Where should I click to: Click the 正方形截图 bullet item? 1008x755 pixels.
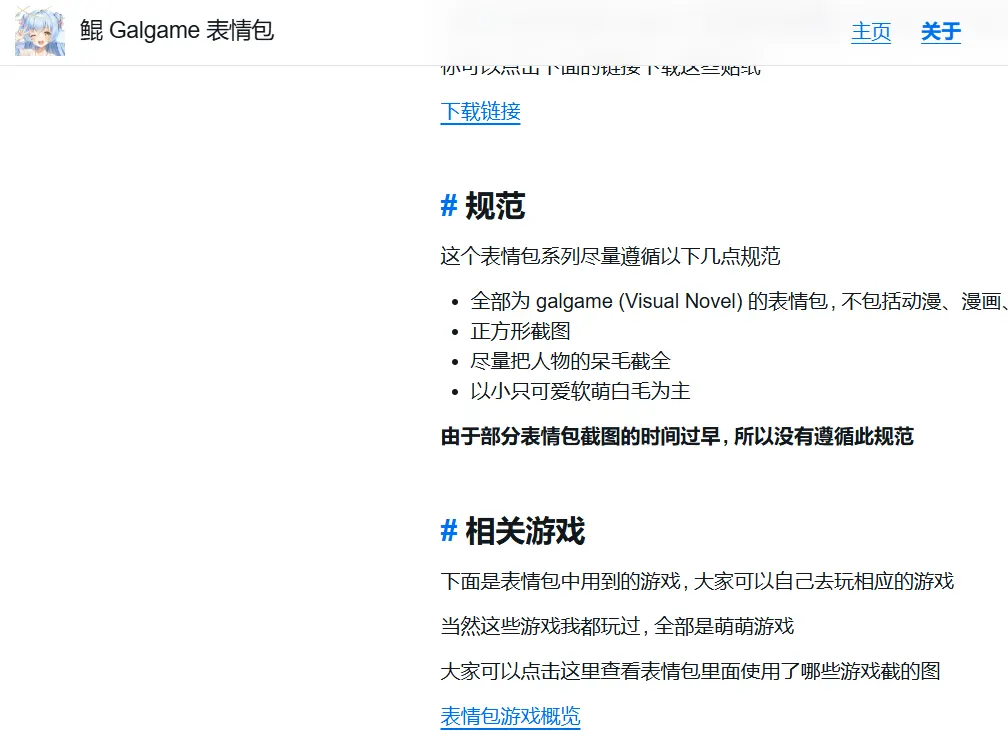(x=520, y=331)
